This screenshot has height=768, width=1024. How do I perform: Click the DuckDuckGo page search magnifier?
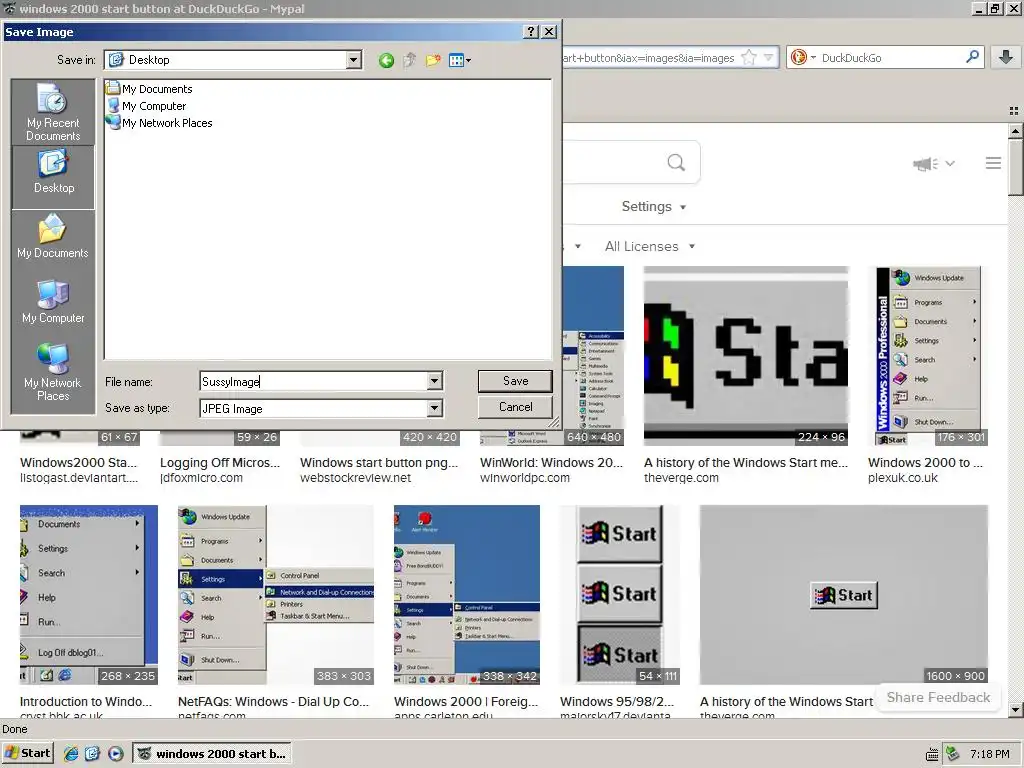(x=677, y=162)
